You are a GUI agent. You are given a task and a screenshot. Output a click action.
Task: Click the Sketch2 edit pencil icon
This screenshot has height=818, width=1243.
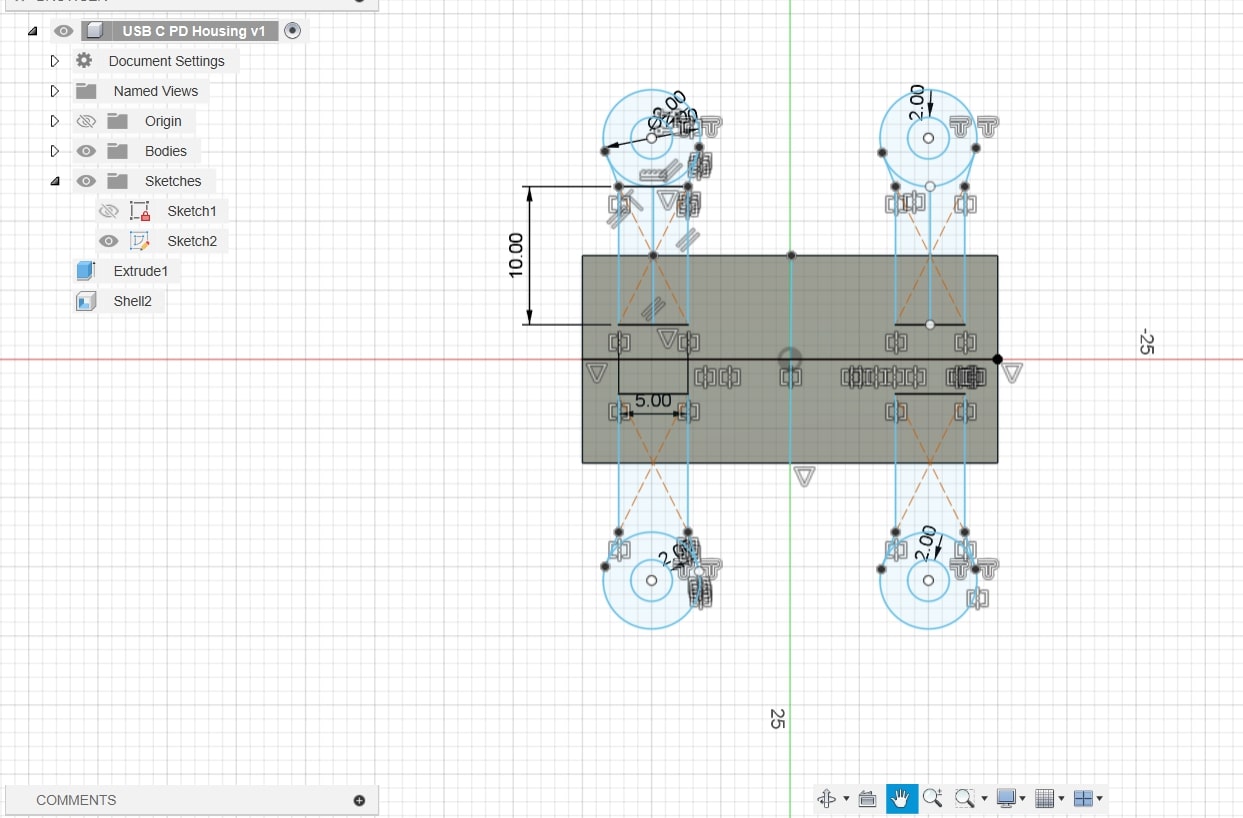[x=140, y=241]
